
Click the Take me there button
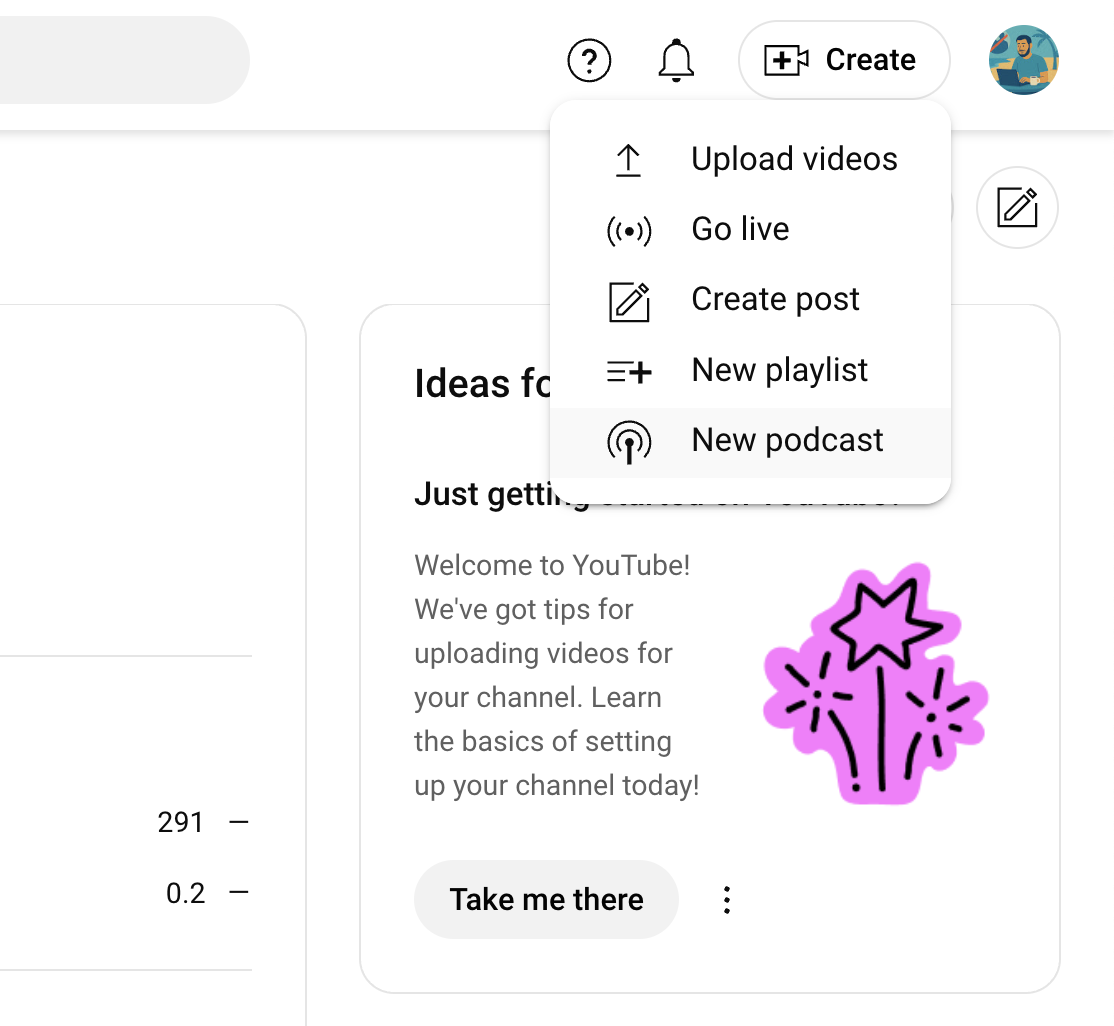[546, 900]
